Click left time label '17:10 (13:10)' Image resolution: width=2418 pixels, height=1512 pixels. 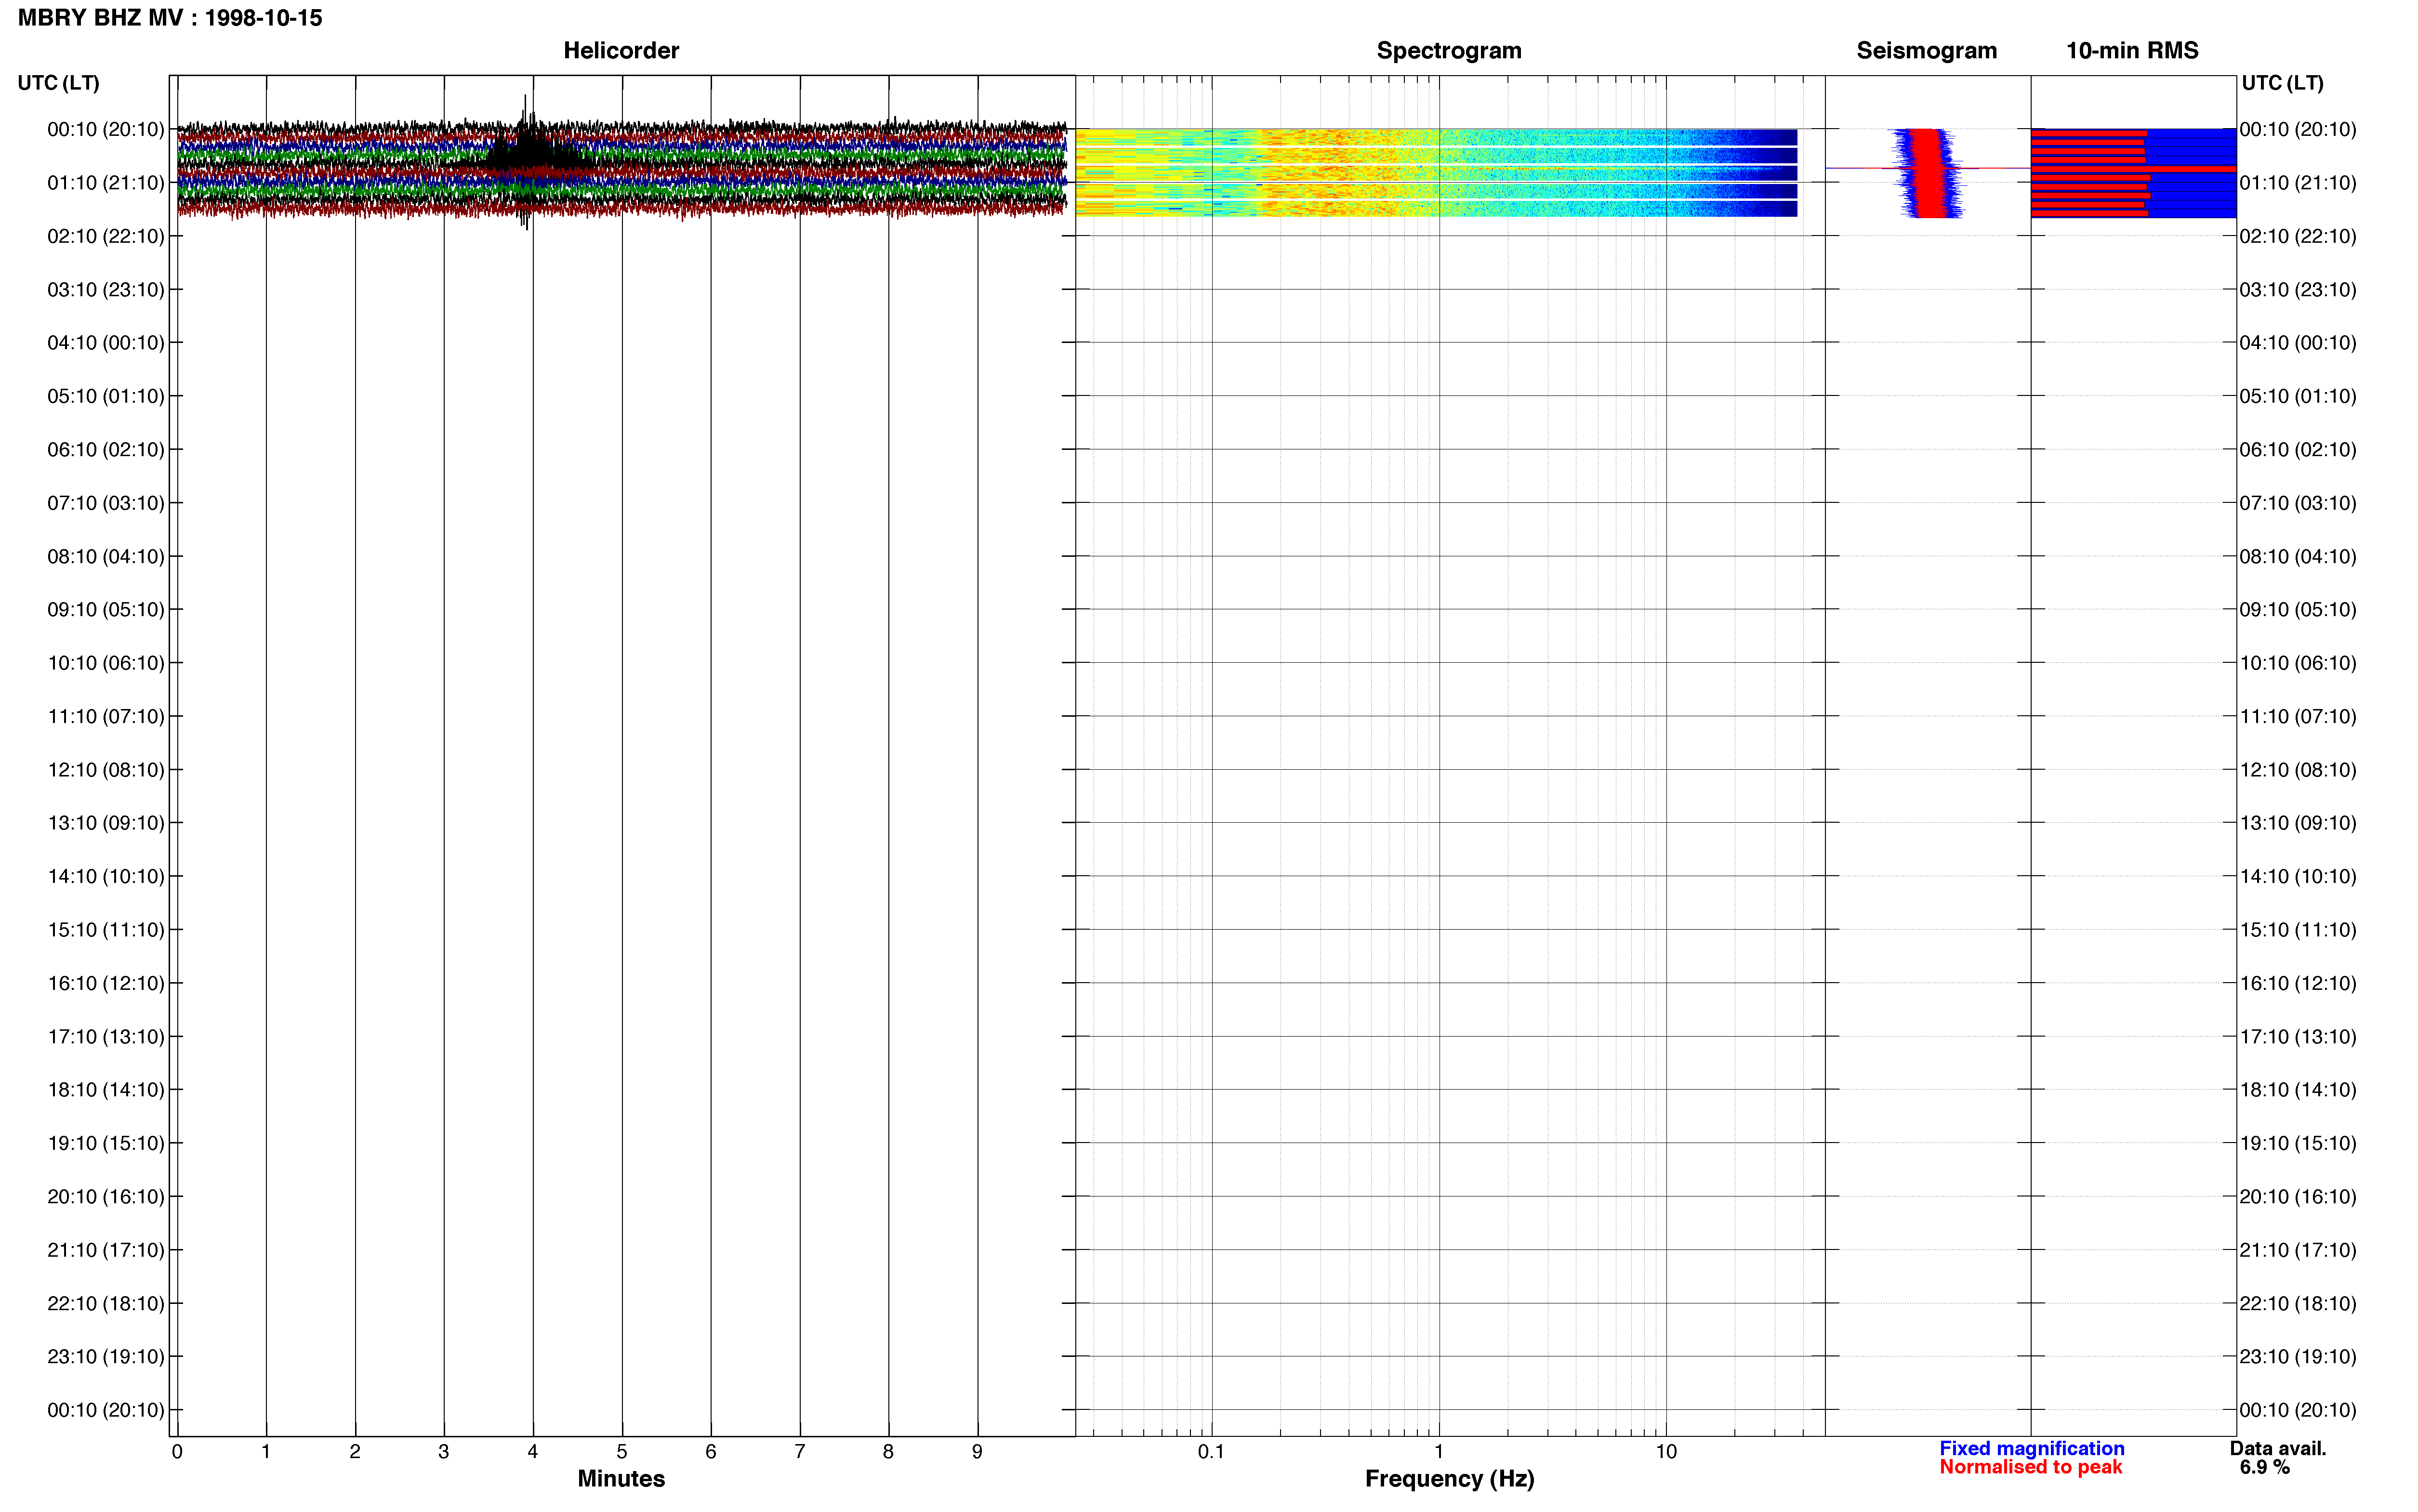click(106, 1037)
